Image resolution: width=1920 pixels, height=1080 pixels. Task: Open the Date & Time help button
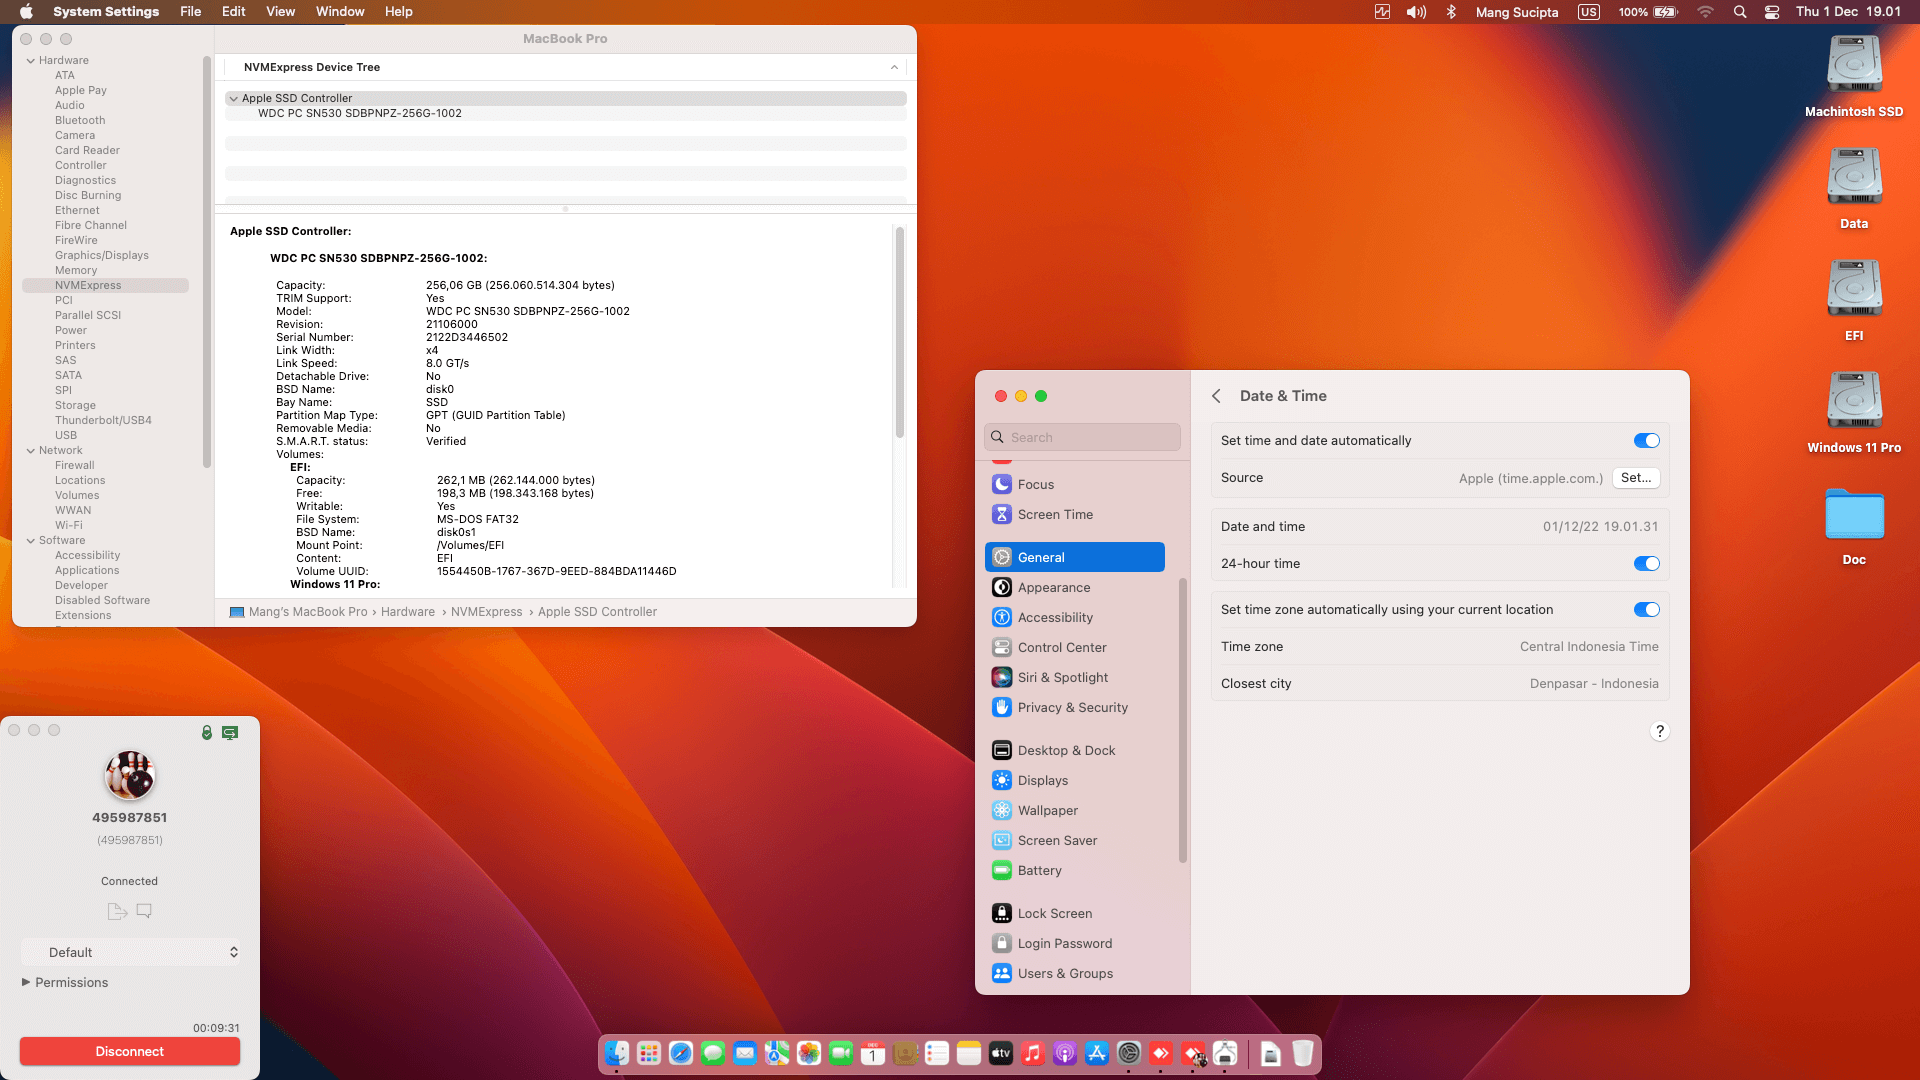coord(1660,732)
